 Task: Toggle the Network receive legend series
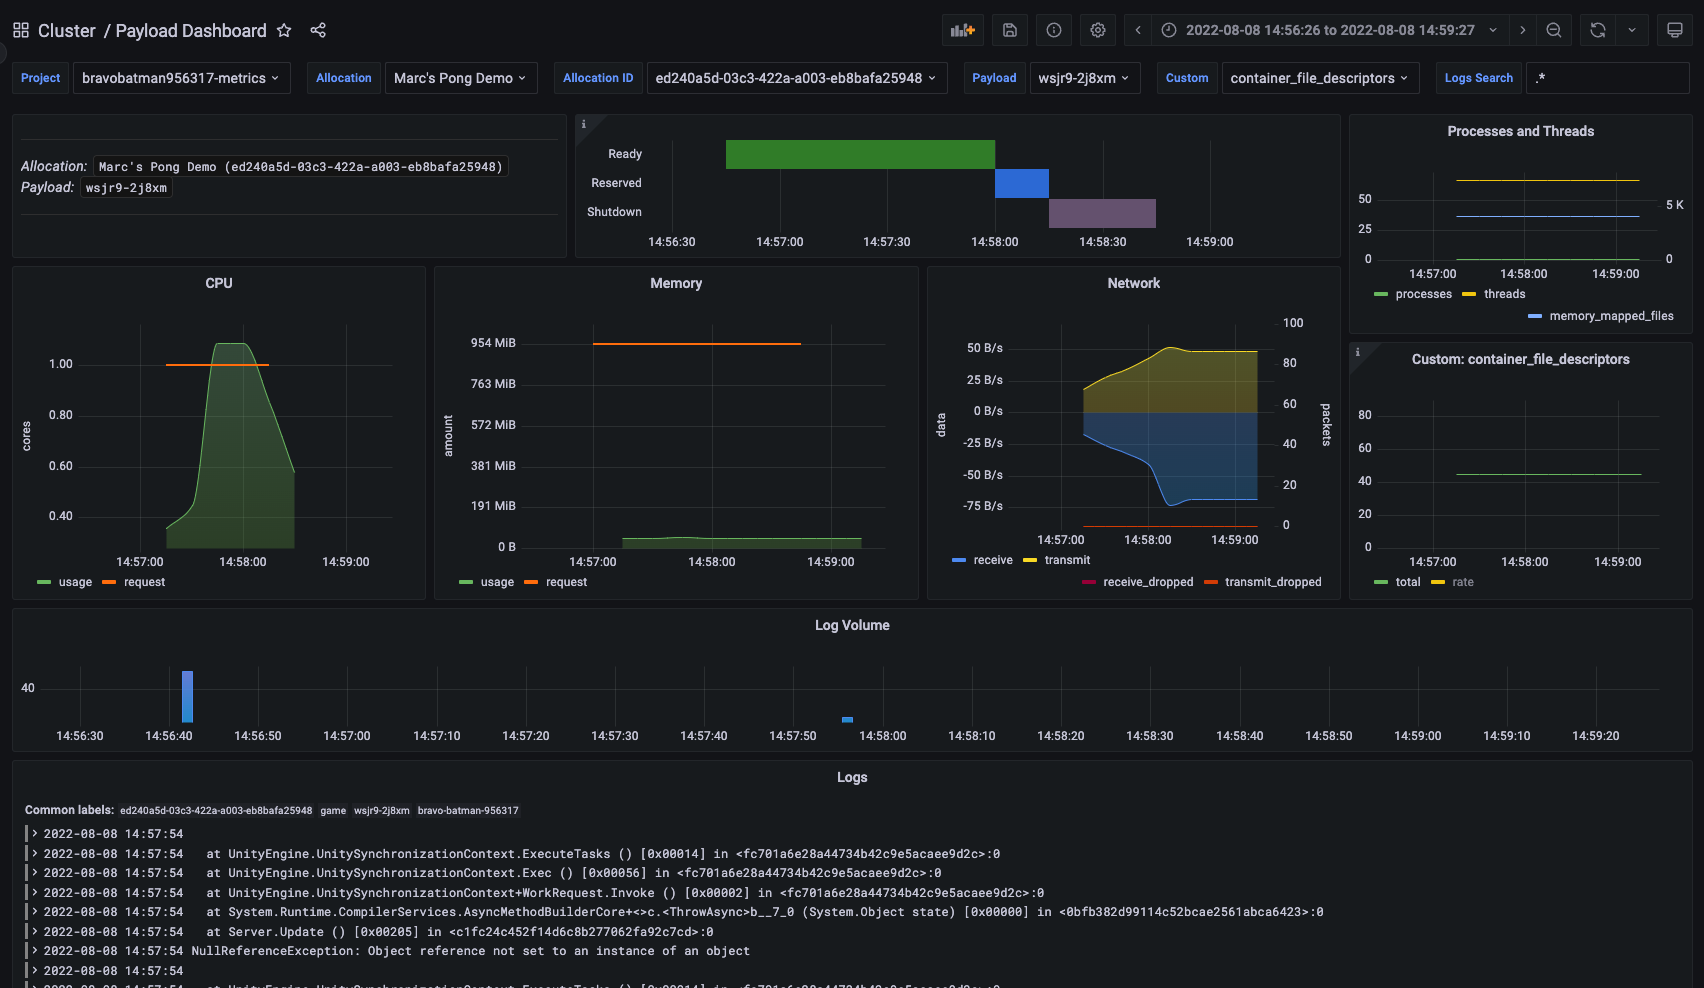pos(992,560)
